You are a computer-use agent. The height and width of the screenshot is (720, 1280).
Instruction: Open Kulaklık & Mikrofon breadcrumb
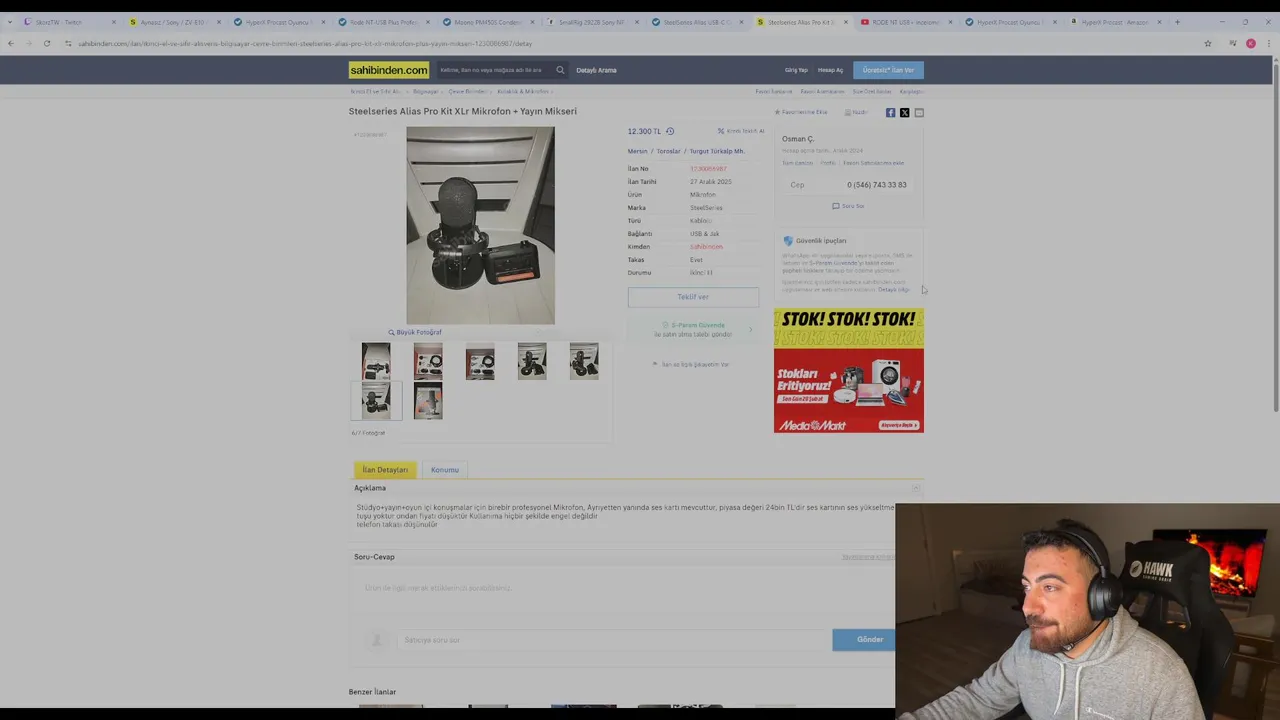(x=522, y=92)
